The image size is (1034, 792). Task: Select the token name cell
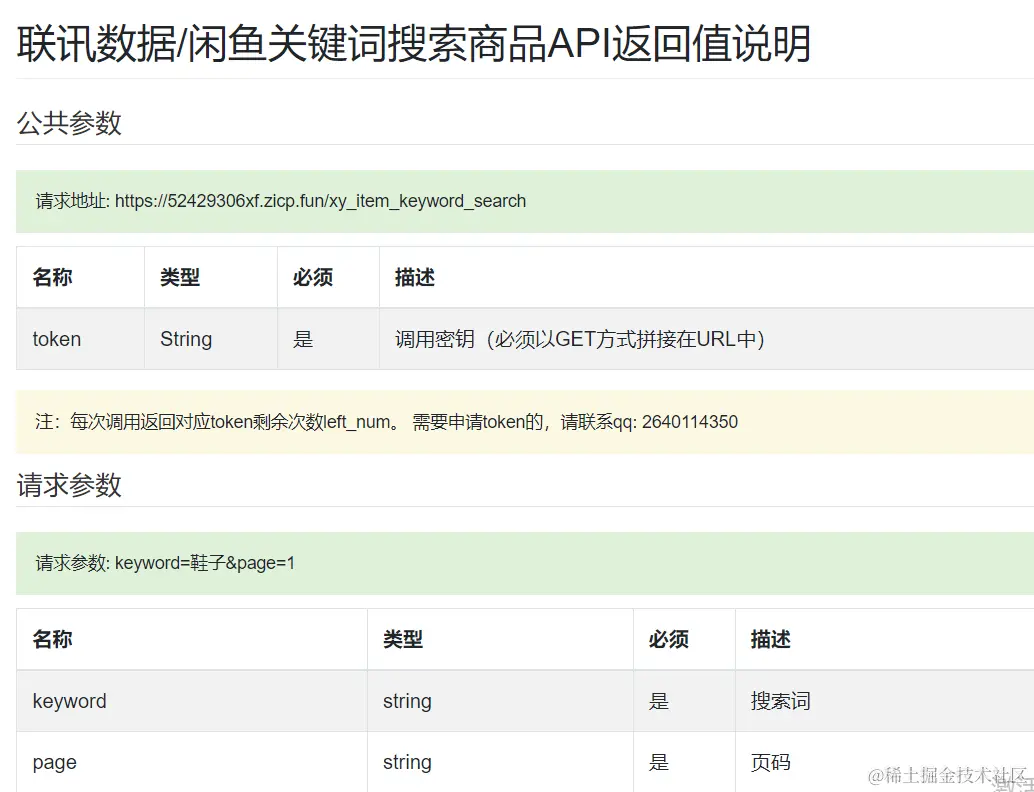tap(80, 339)
